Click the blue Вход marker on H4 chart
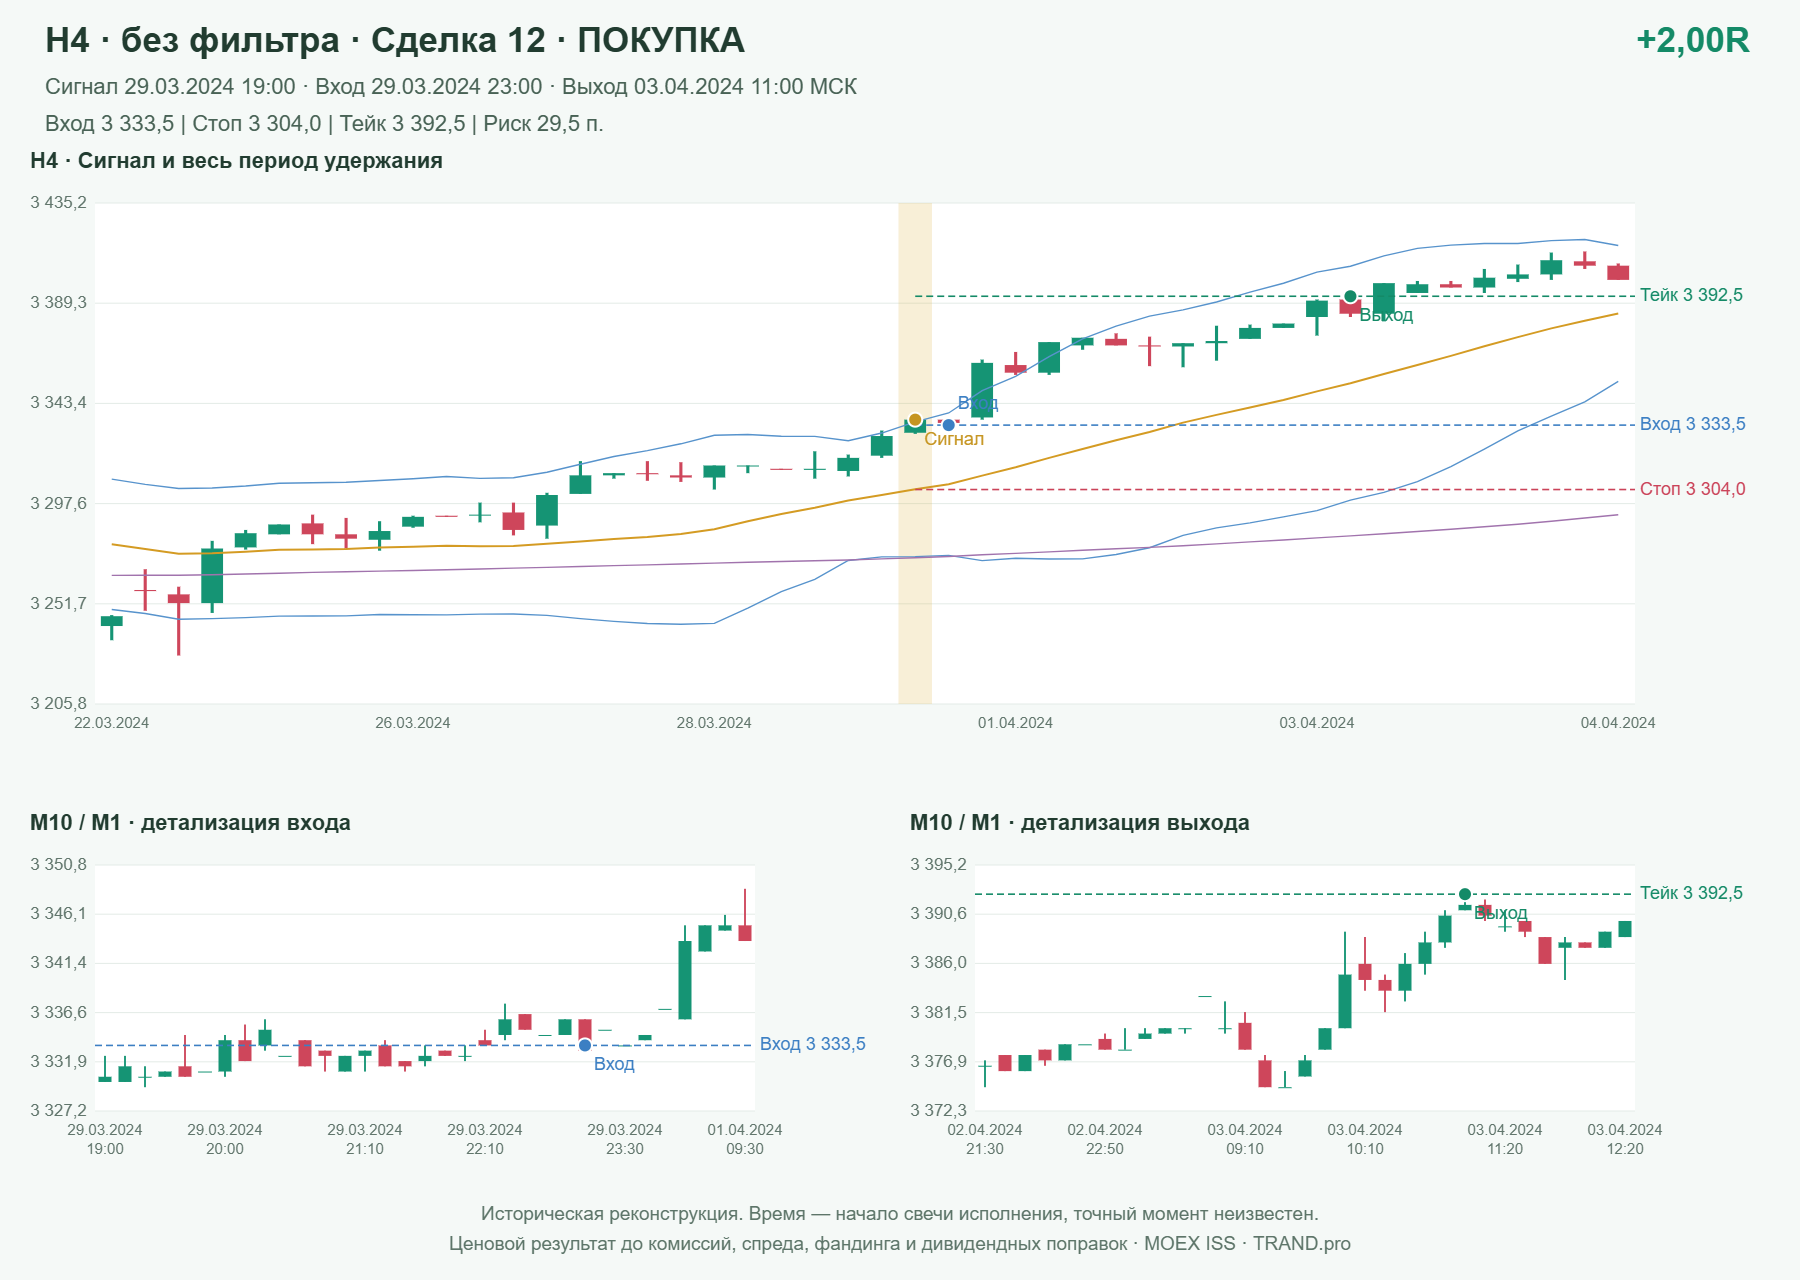The height and width of the screenshot is (1280, 1800). 949,425
